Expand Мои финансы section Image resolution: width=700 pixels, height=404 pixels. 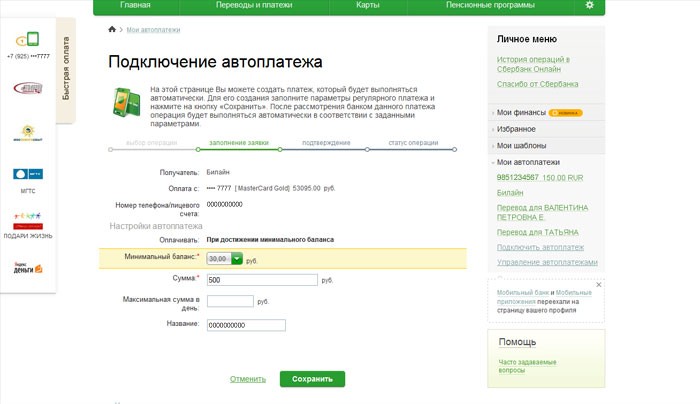pos(521,112)
